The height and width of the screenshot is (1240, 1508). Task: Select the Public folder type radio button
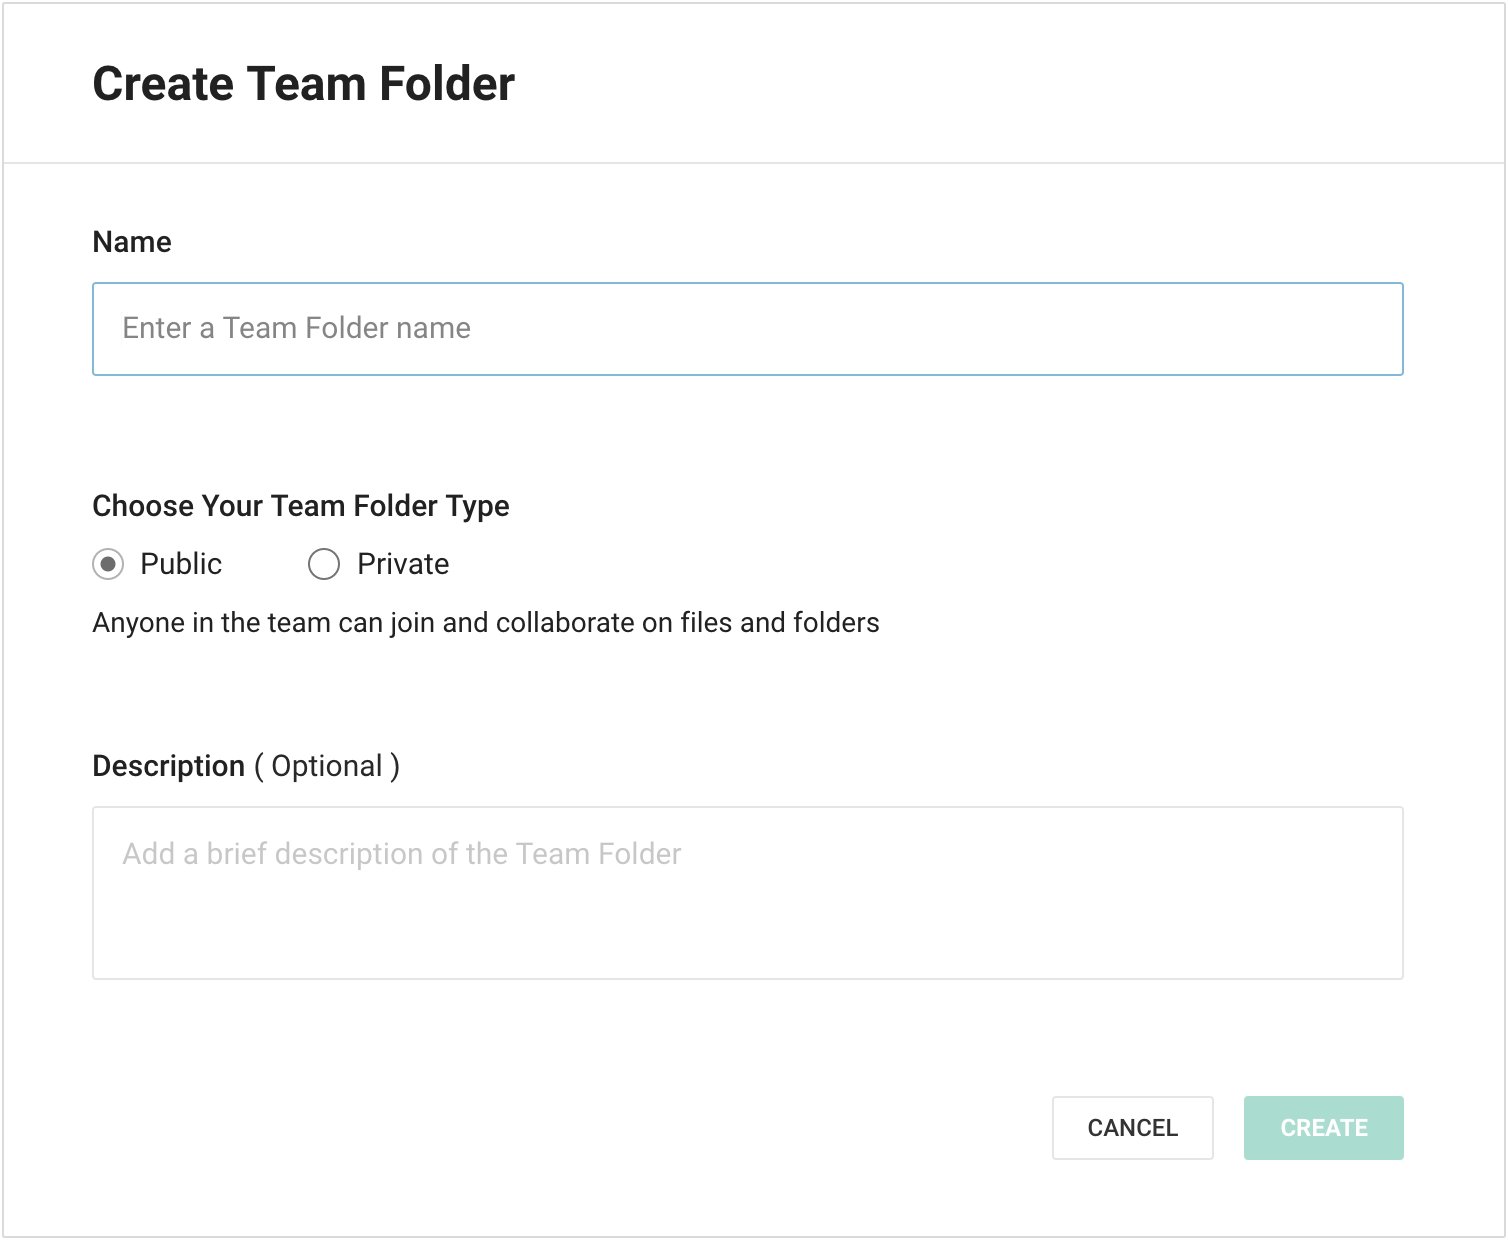[x=108, y=564]
